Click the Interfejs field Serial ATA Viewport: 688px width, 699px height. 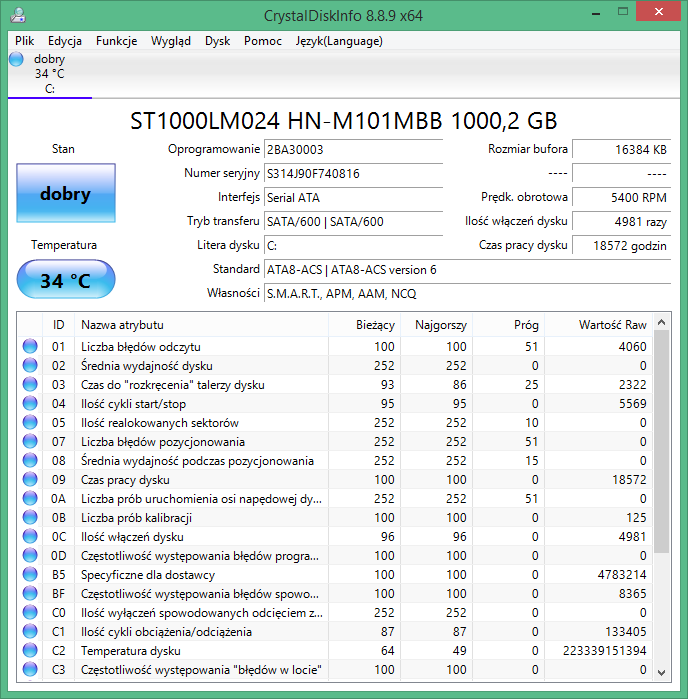[x=353, y=197]
